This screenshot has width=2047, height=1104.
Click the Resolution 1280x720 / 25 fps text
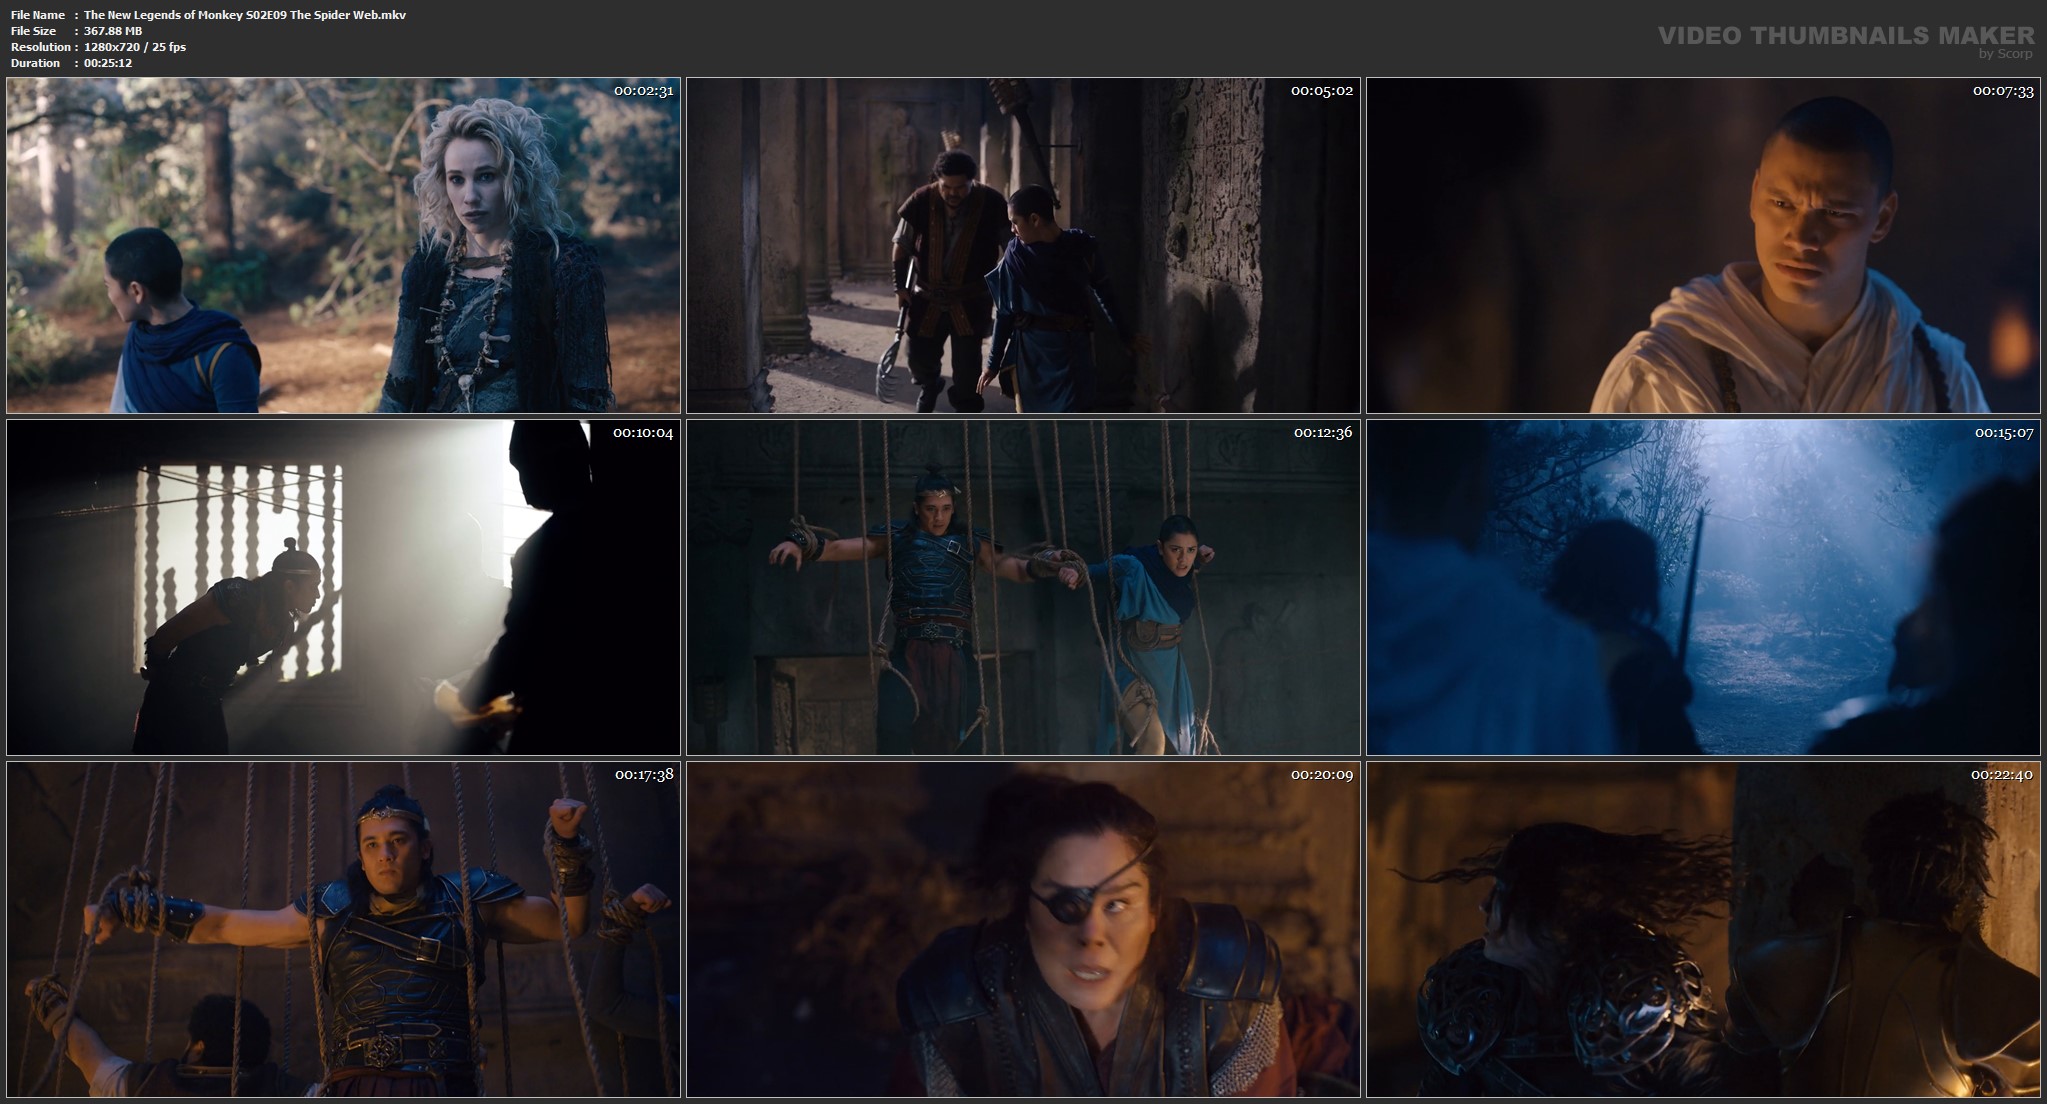134,47
